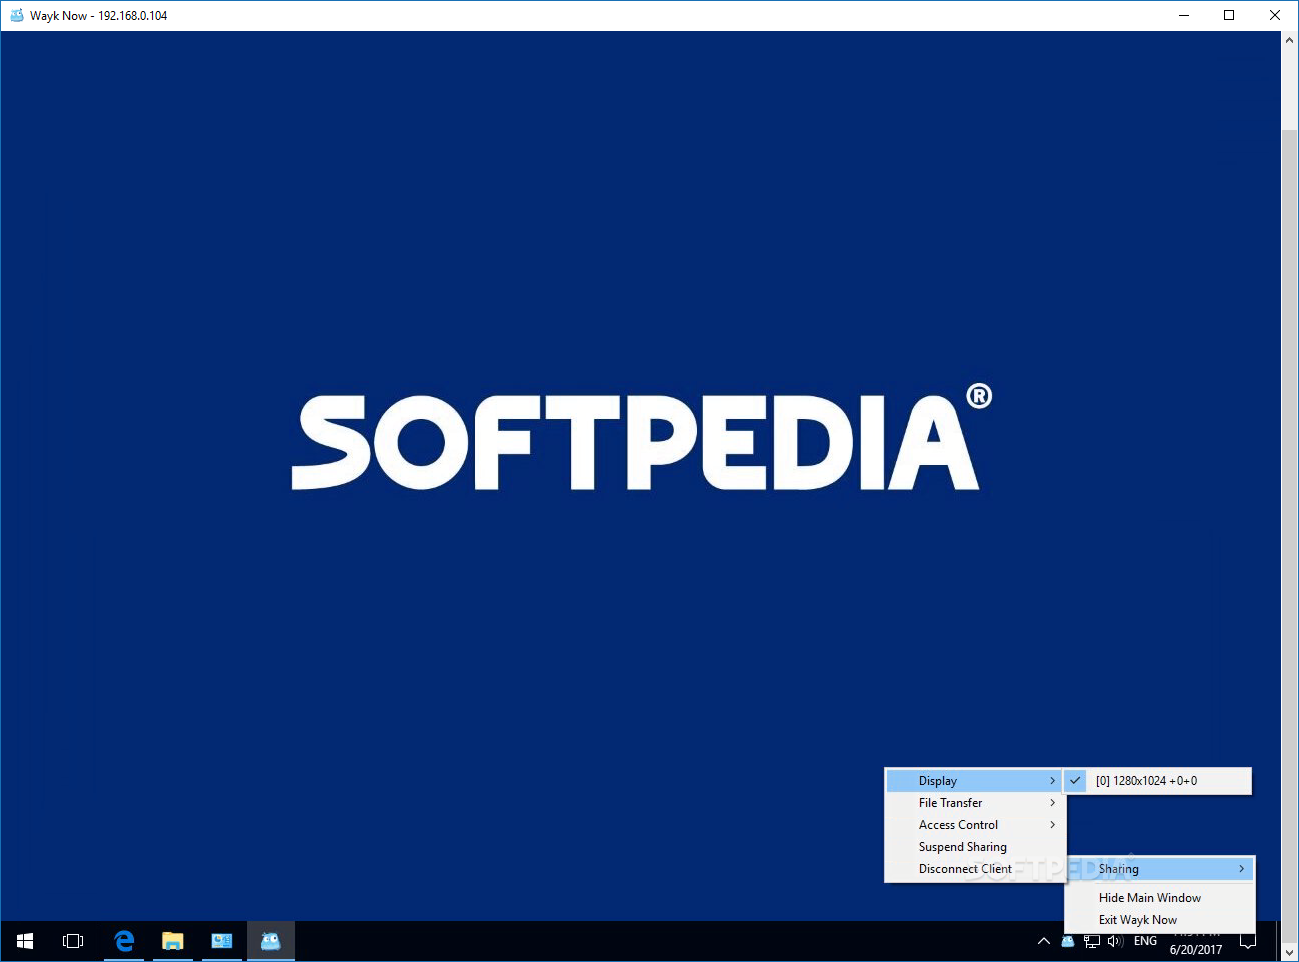Viewport: 1299px width, 962px height.
Task: Click Wayk Now title bar icon
Action: coord(16,15)
